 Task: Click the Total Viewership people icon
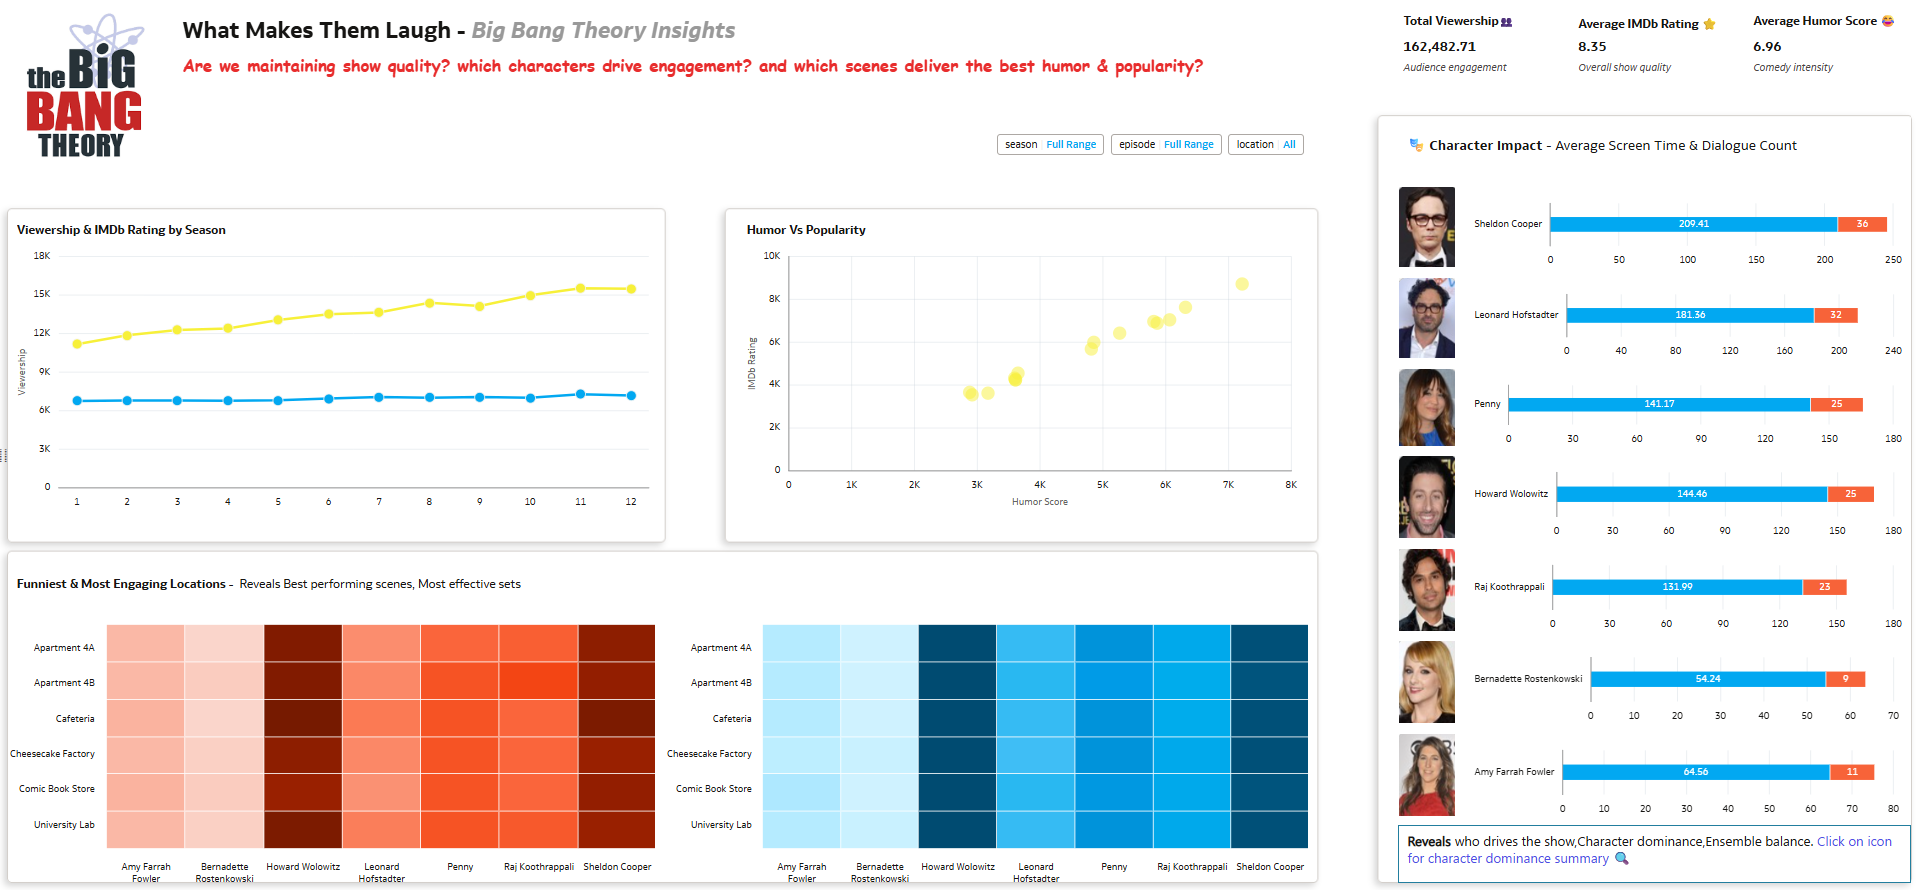click(x=1507, y=22)
